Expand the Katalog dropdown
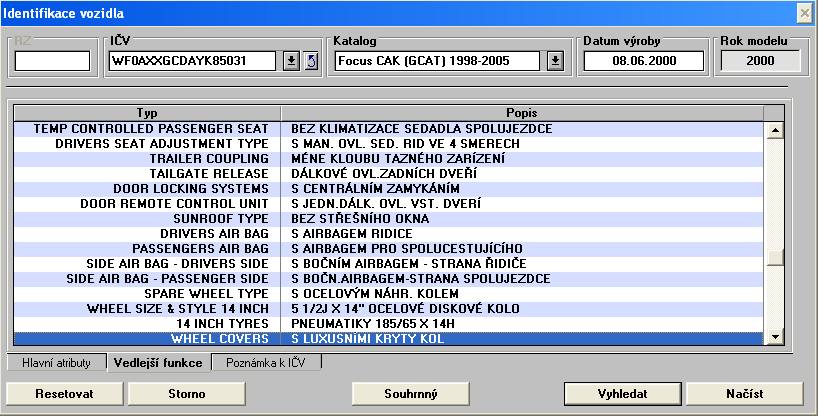 [556, 61]
